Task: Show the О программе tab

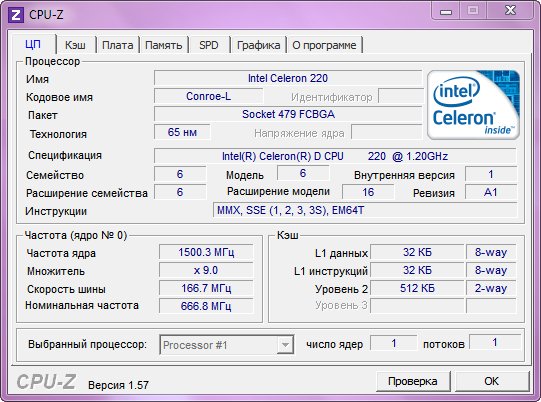Action: [324, 45]
